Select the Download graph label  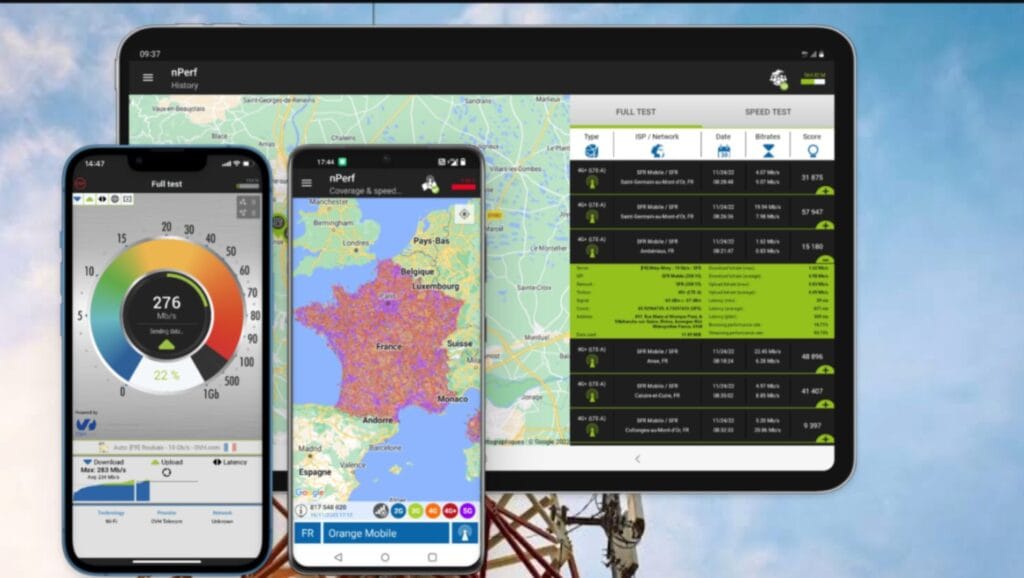click(104, 462)
